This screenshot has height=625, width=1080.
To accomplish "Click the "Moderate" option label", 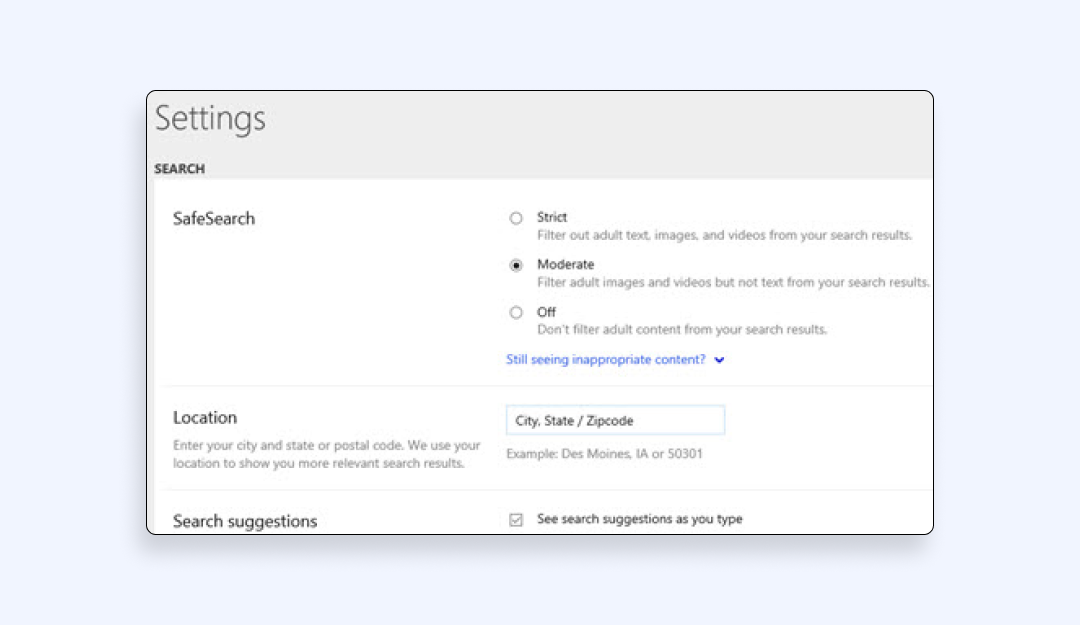I will (x=565, y=264).
